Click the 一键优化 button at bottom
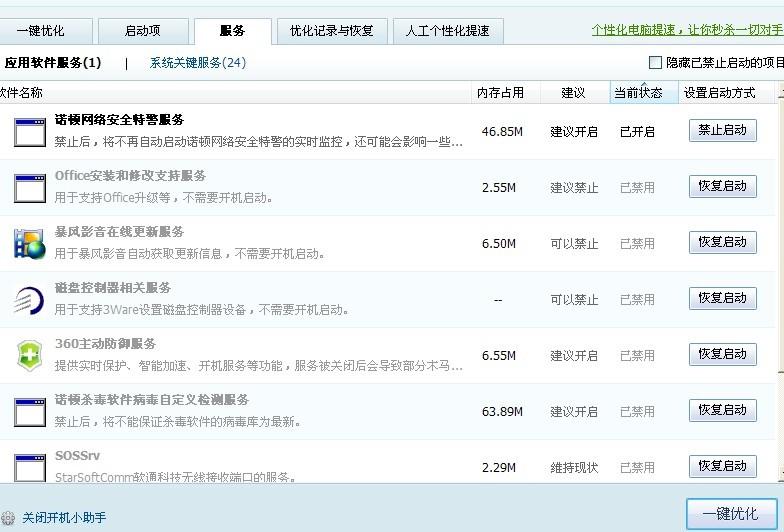 [x=732, y=514]
